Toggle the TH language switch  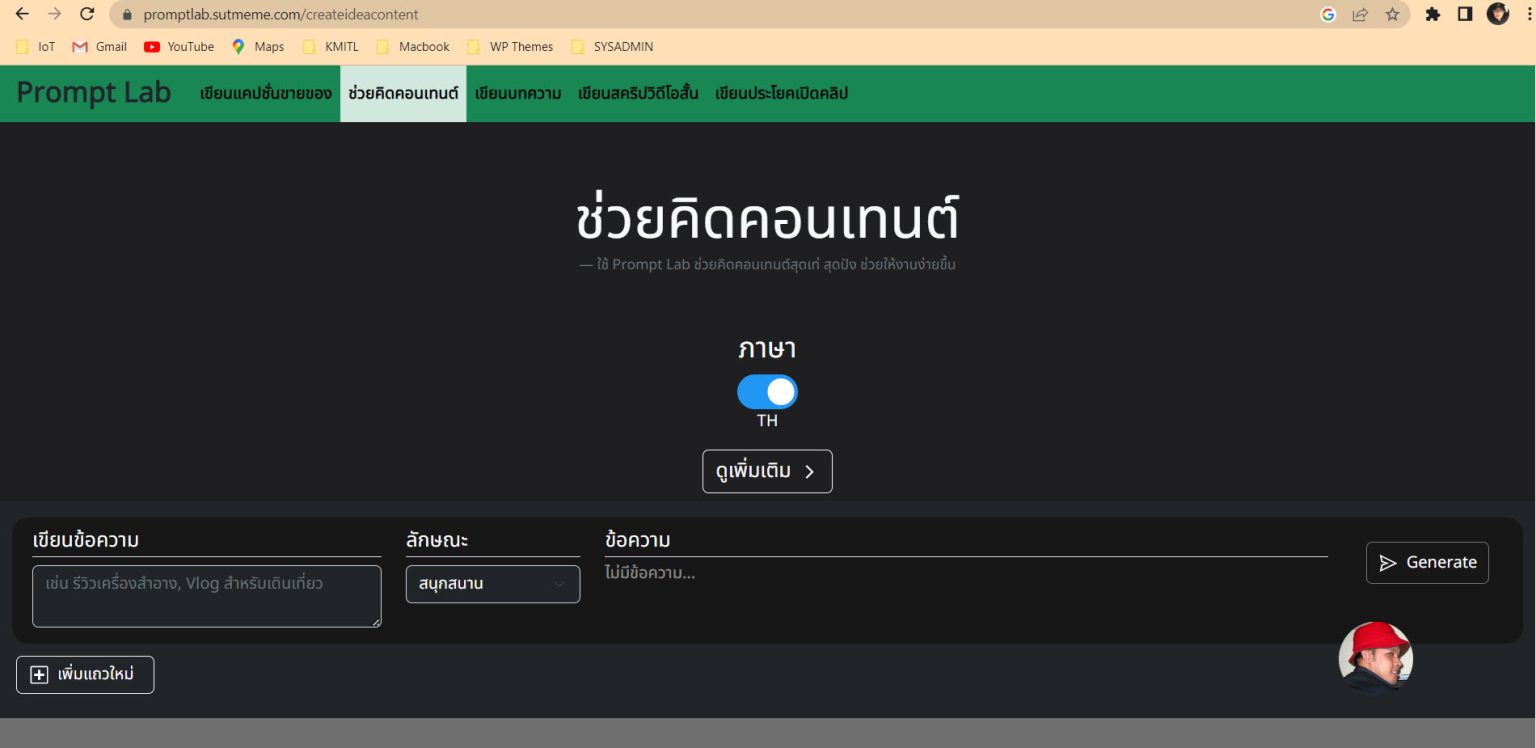pos(767,391)
